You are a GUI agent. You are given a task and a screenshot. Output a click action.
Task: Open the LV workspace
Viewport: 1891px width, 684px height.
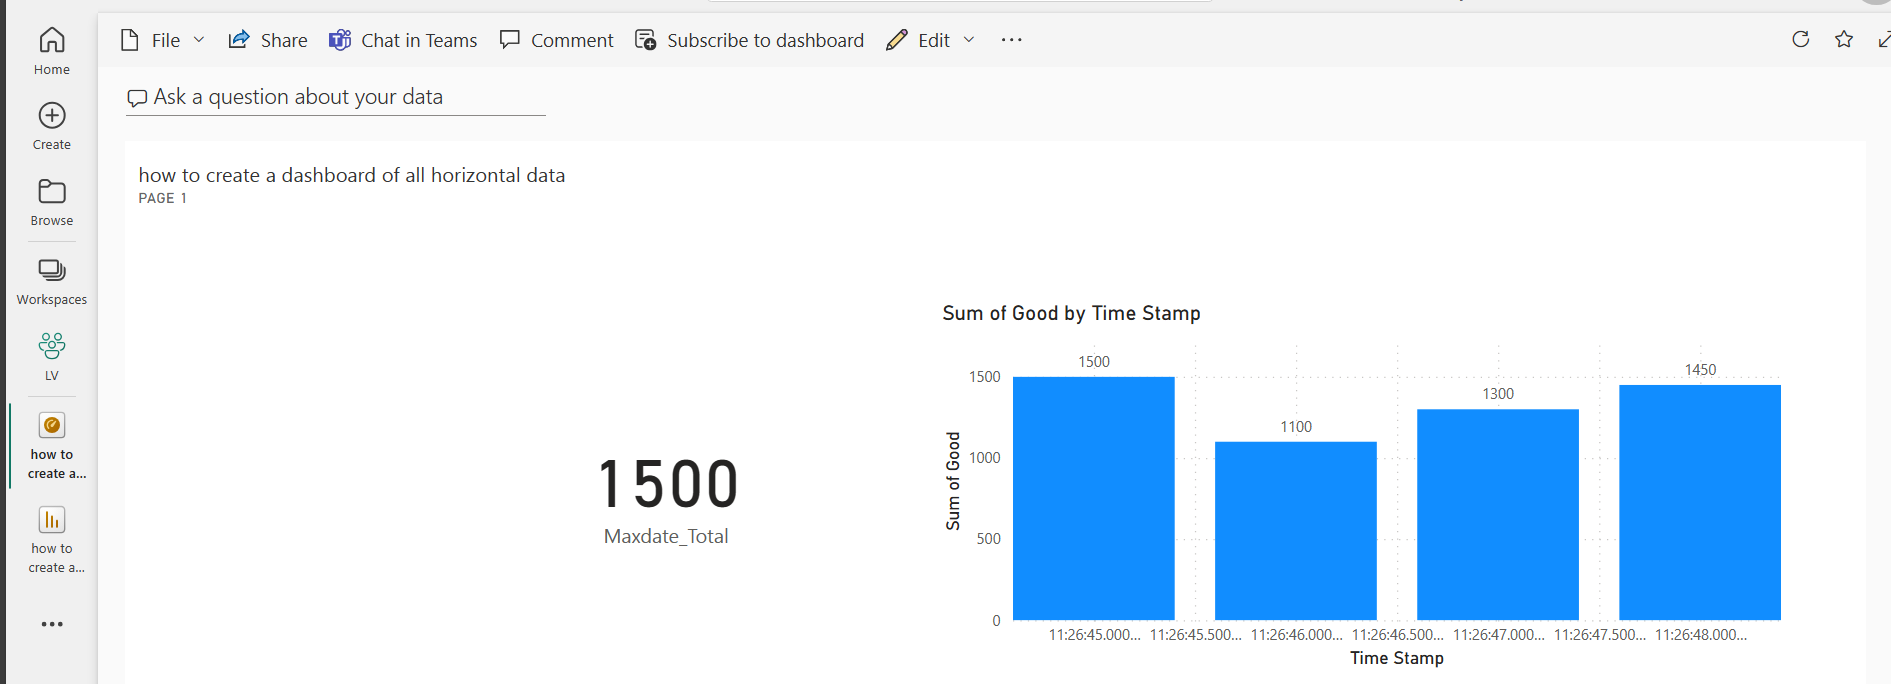pos(52,357)
